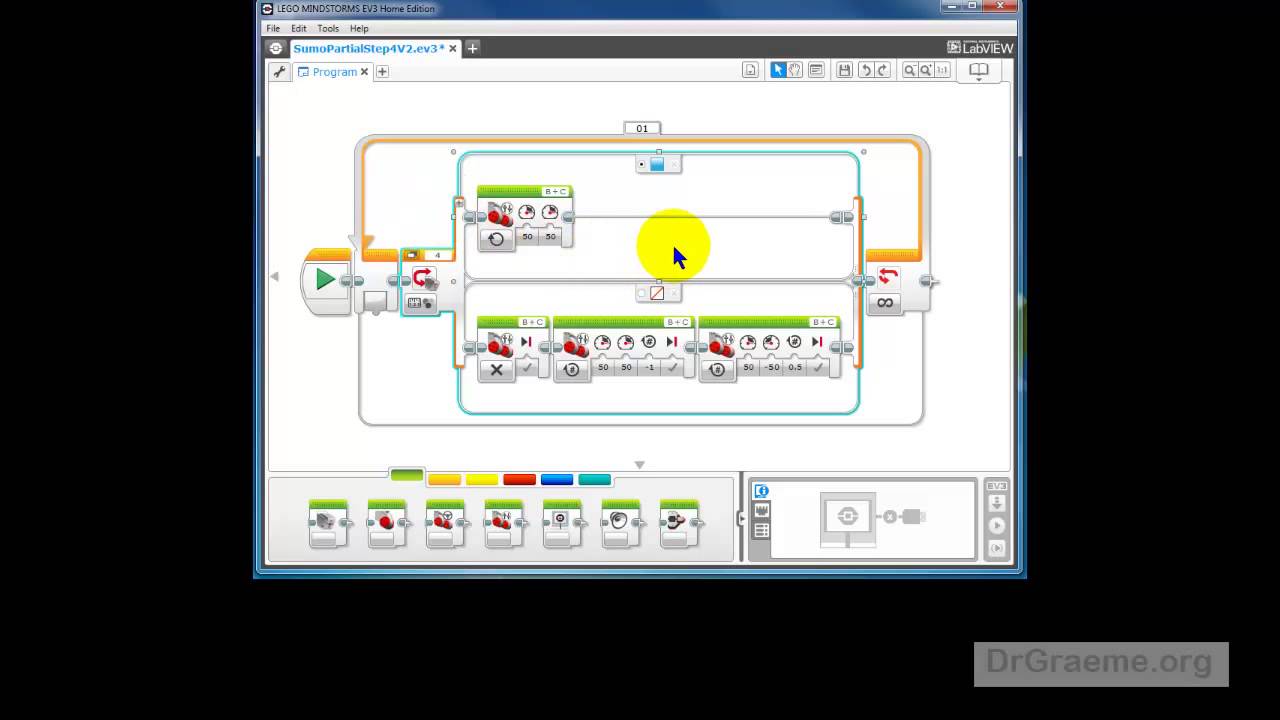Pick the Medium Motor block from palette

(328, 523)
